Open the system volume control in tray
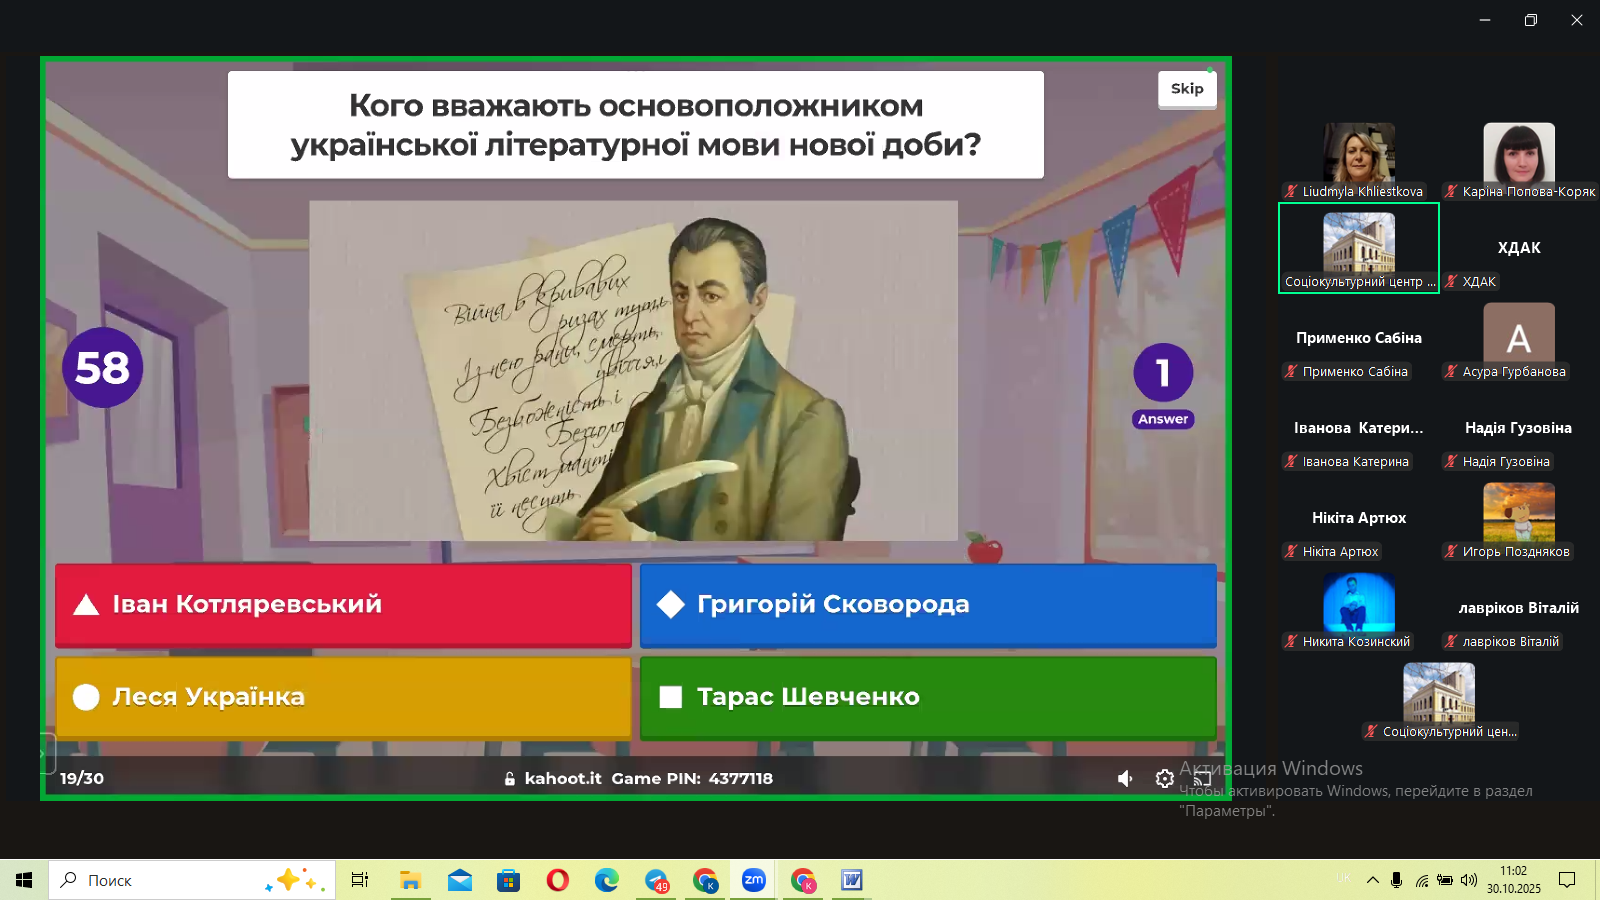This screenshot has height=900, width=1600. point(1468,880)
